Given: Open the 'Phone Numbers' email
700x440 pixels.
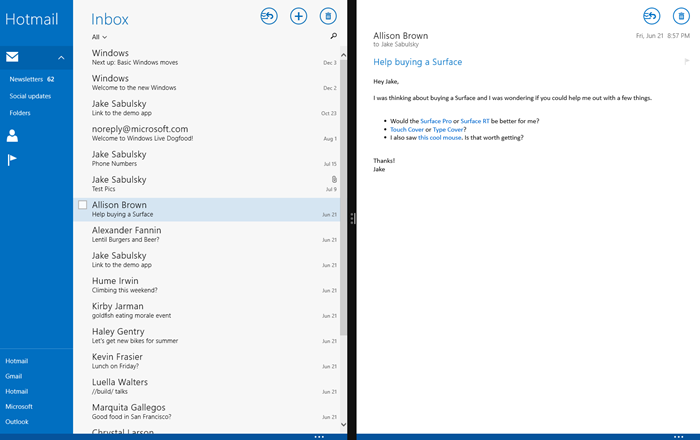Looking at the screenshot, I should click(x=206, y=159).
